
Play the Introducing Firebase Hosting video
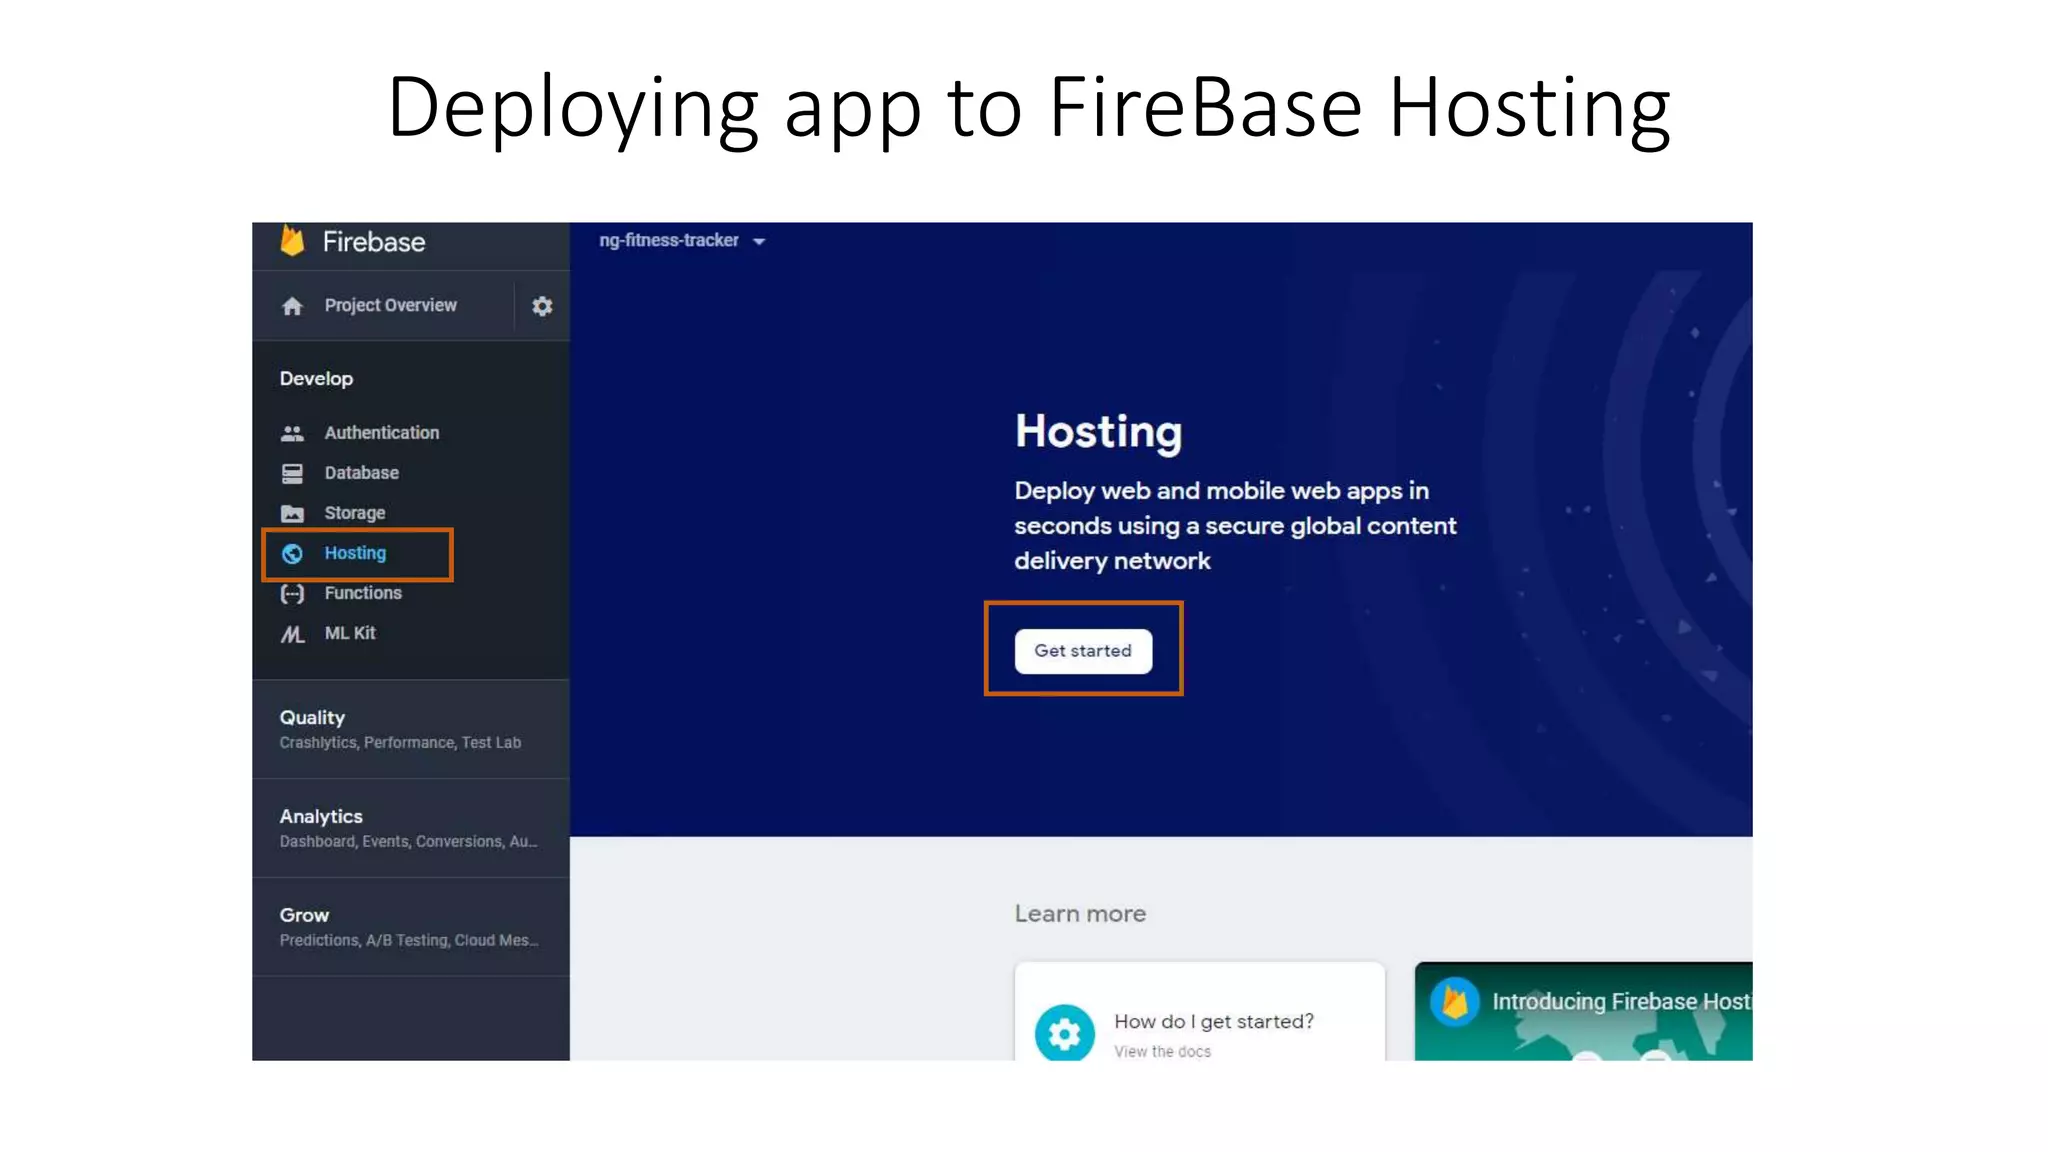tap(1583, 1011)
